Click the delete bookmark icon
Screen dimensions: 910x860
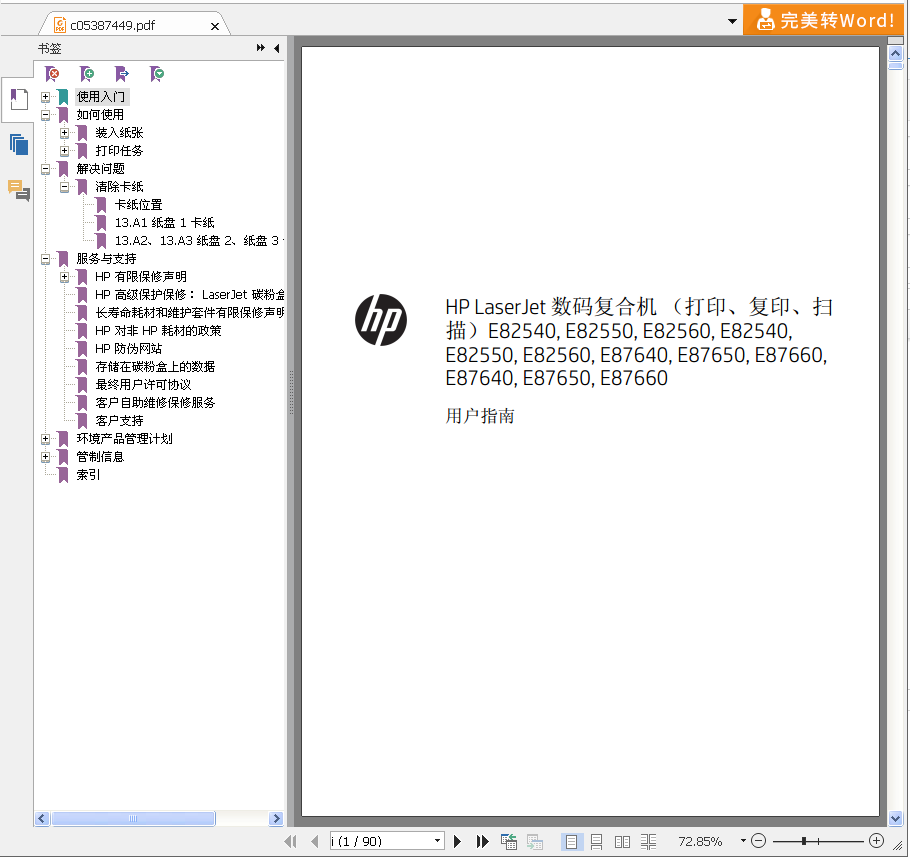52,74
